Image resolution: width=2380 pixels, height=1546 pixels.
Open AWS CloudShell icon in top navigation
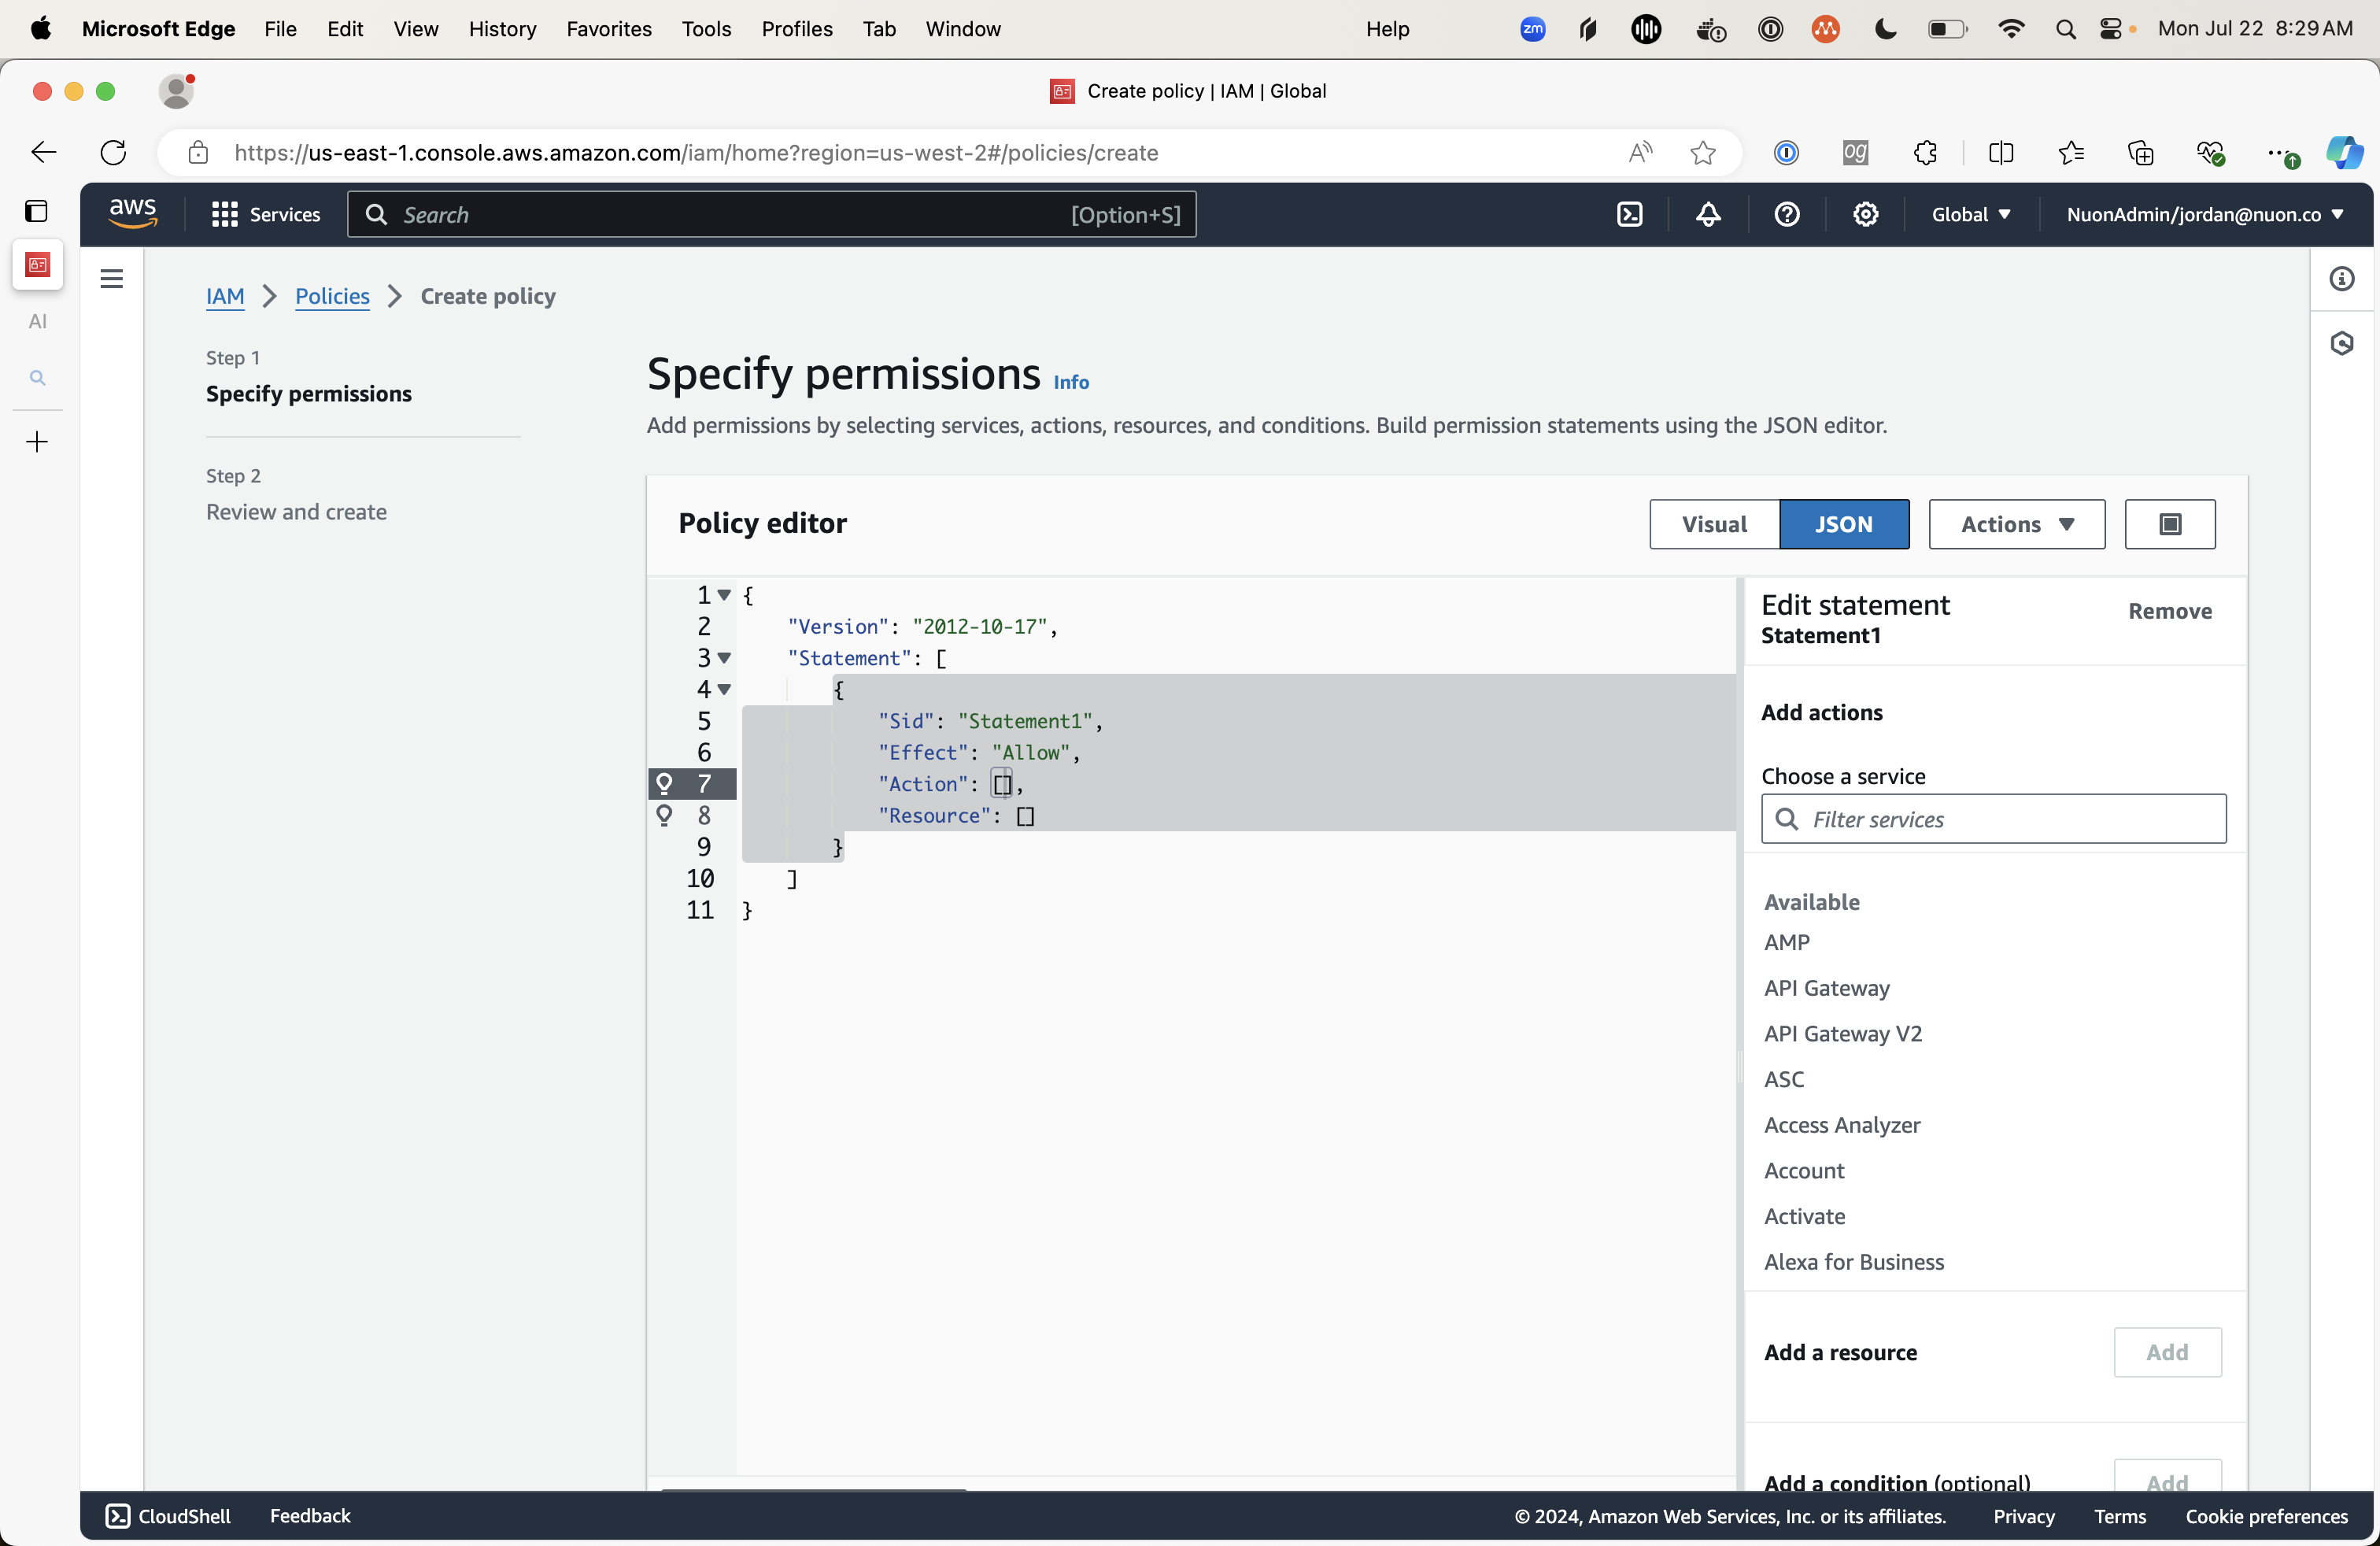point(1629,214)
